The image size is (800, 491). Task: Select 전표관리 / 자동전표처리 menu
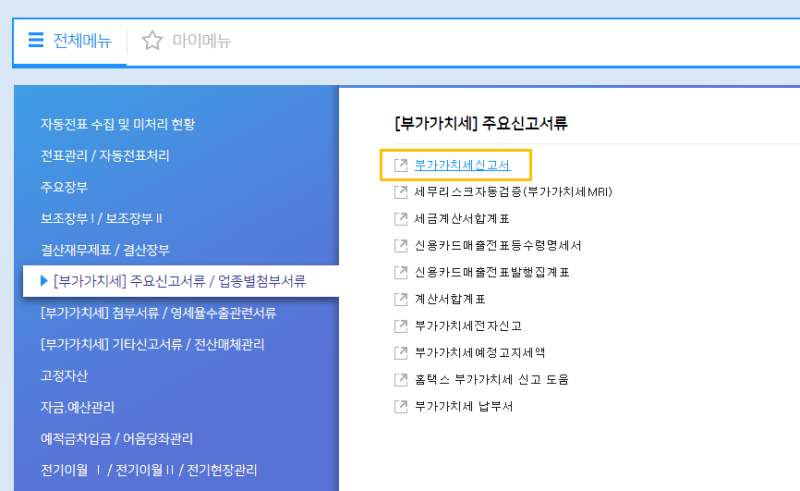pos(105,156)
